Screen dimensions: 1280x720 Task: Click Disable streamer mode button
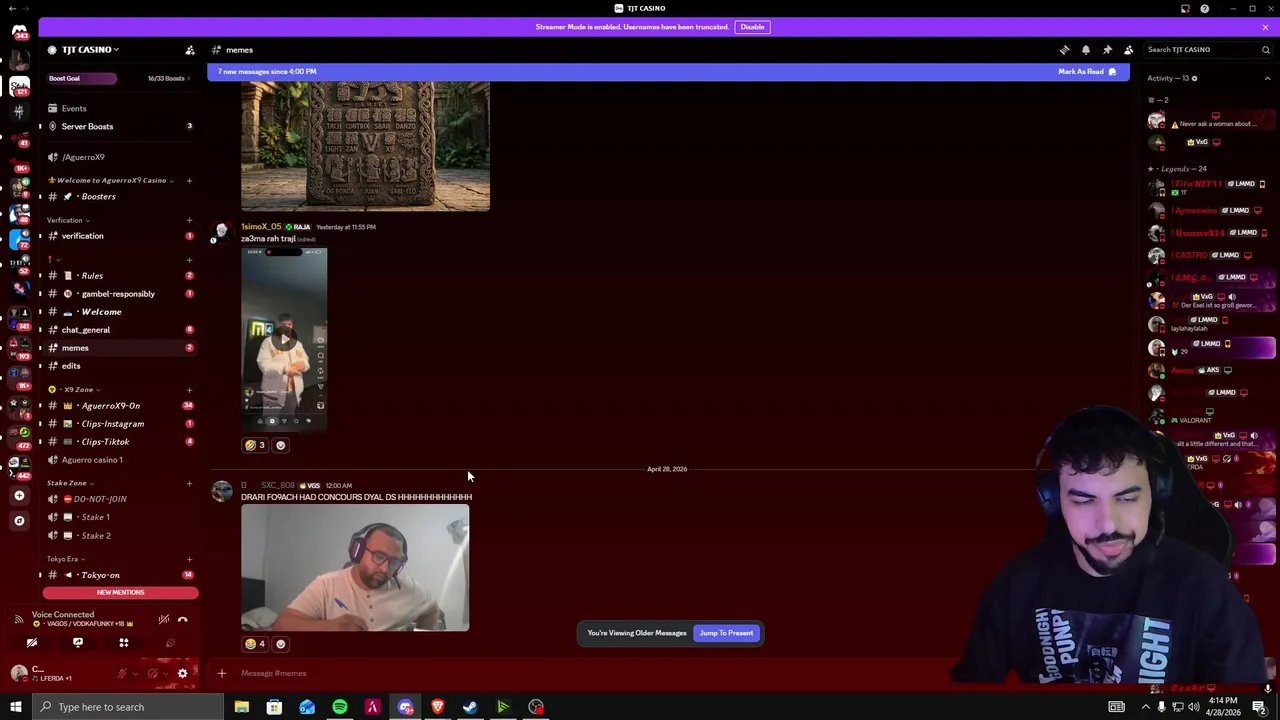coord(752,27)
